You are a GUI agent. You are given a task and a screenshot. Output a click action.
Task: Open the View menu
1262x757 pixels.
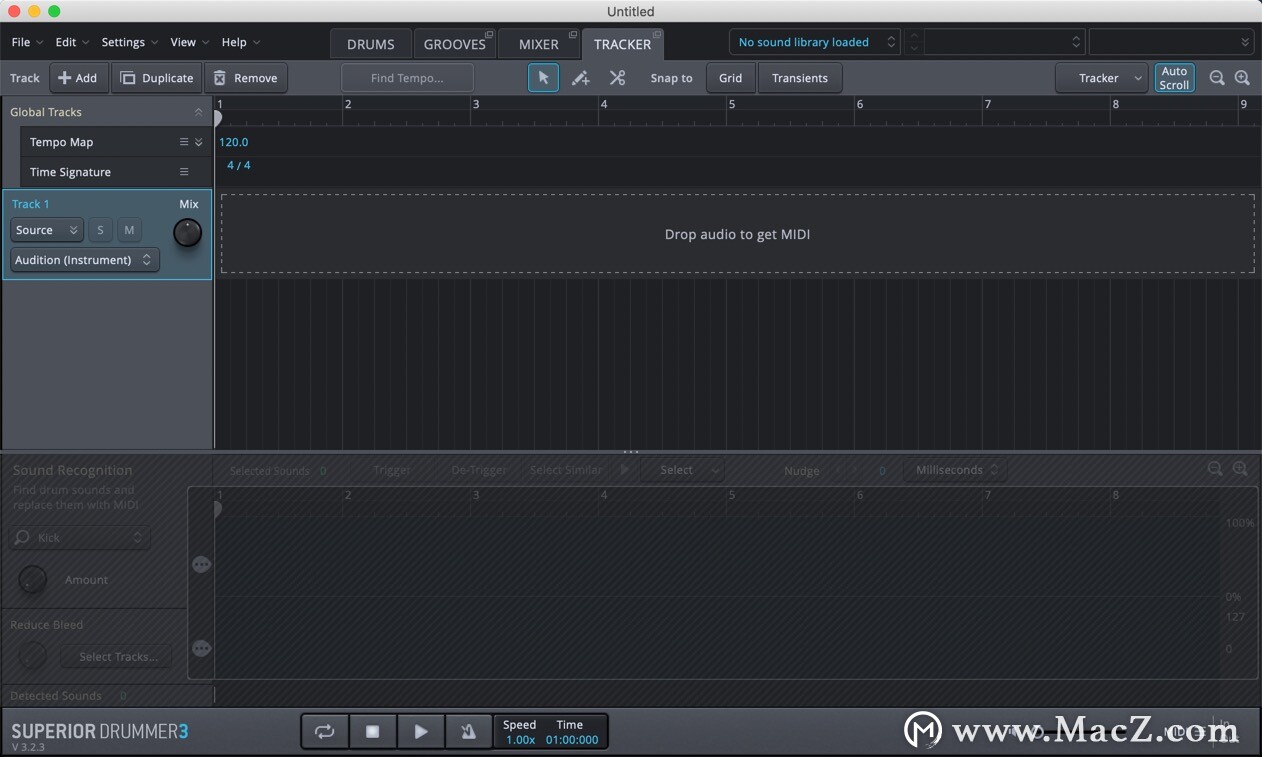coord(190,42)
